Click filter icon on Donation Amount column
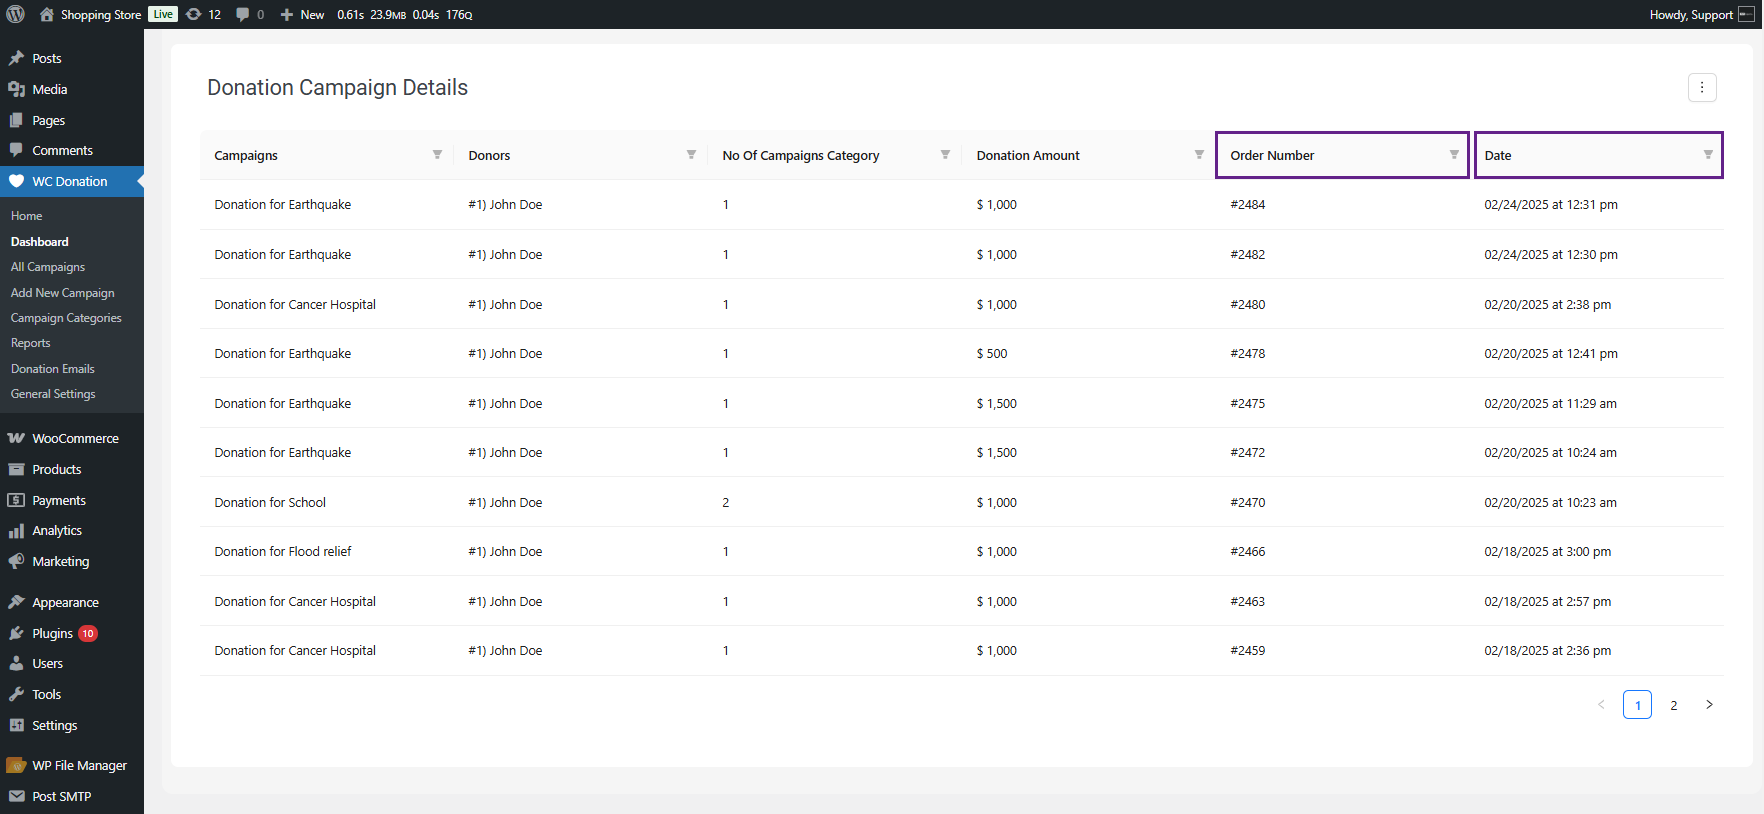The image size is (1764, 814). [1199, 155]
